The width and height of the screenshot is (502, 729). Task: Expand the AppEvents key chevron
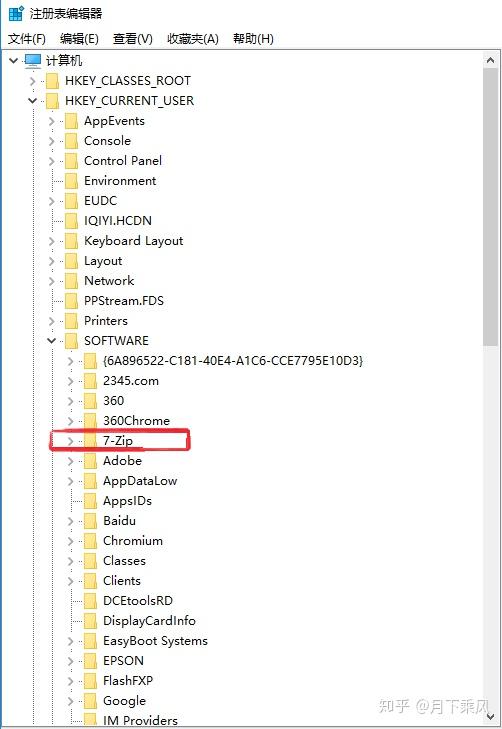coord(51,121)
